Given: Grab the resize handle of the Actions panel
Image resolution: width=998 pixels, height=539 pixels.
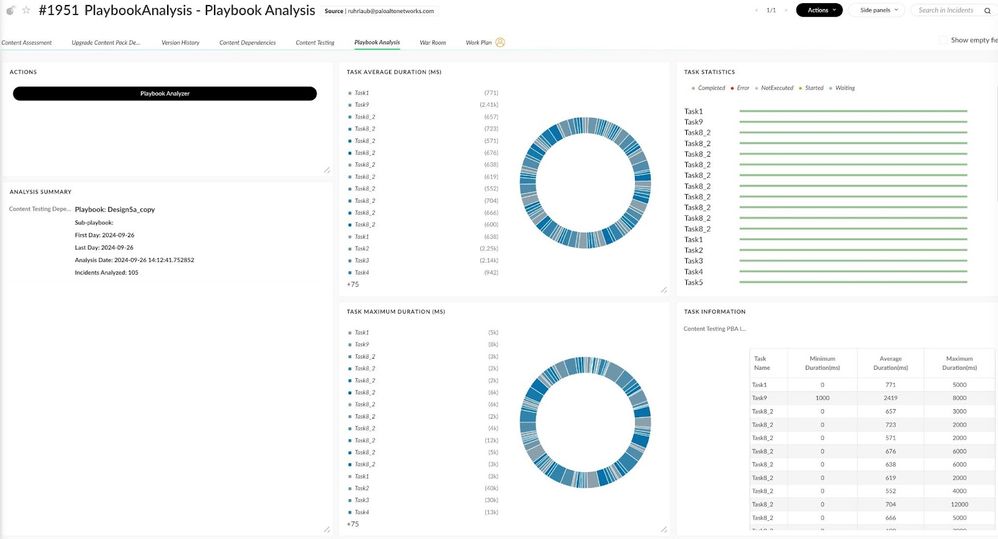Looking at the screenshot, I should 327,170.
